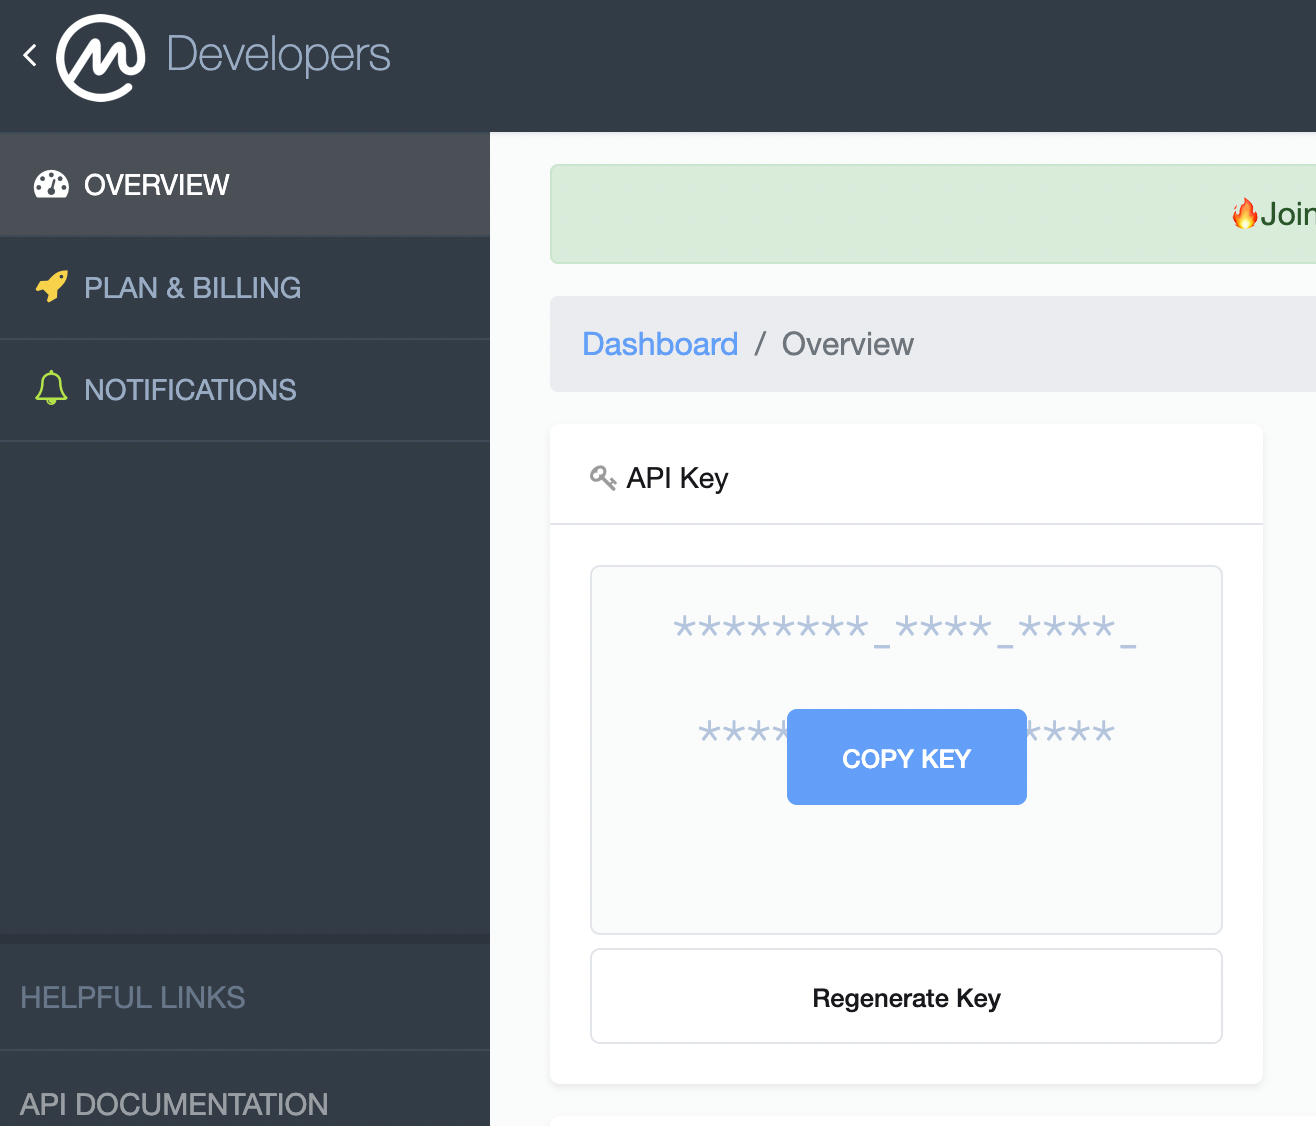
Task: Click the back chevron arrow in header
Action: [x=30, y=55]
